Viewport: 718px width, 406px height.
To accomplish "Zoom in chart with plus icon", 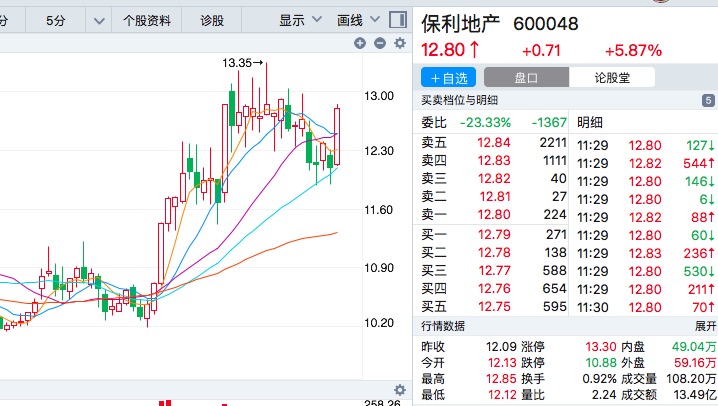I will tap(360, 43).
